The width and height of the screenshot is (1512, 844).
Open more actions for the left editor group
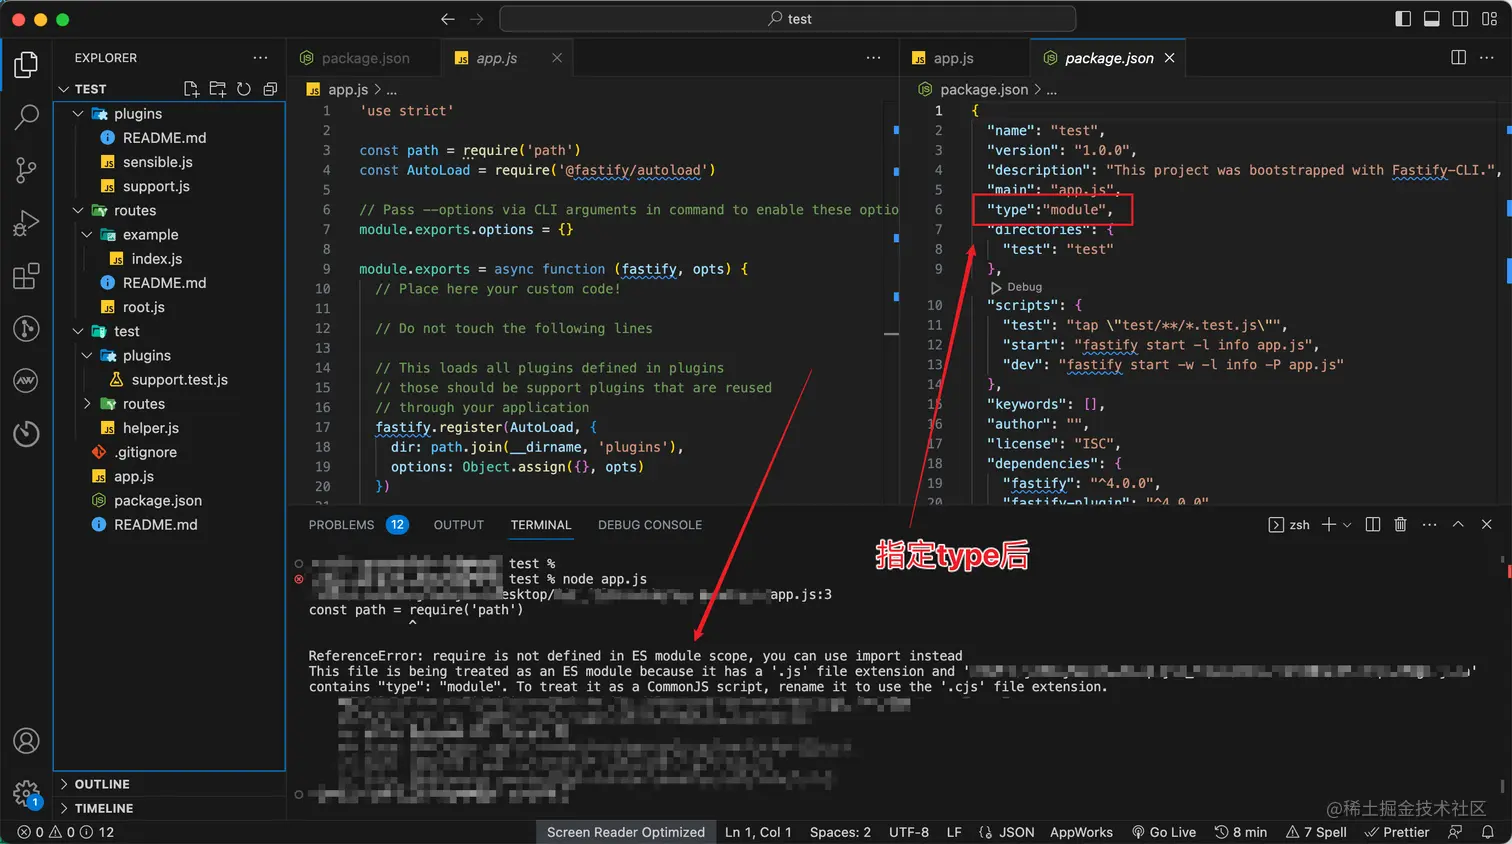(x=873, y=58)
